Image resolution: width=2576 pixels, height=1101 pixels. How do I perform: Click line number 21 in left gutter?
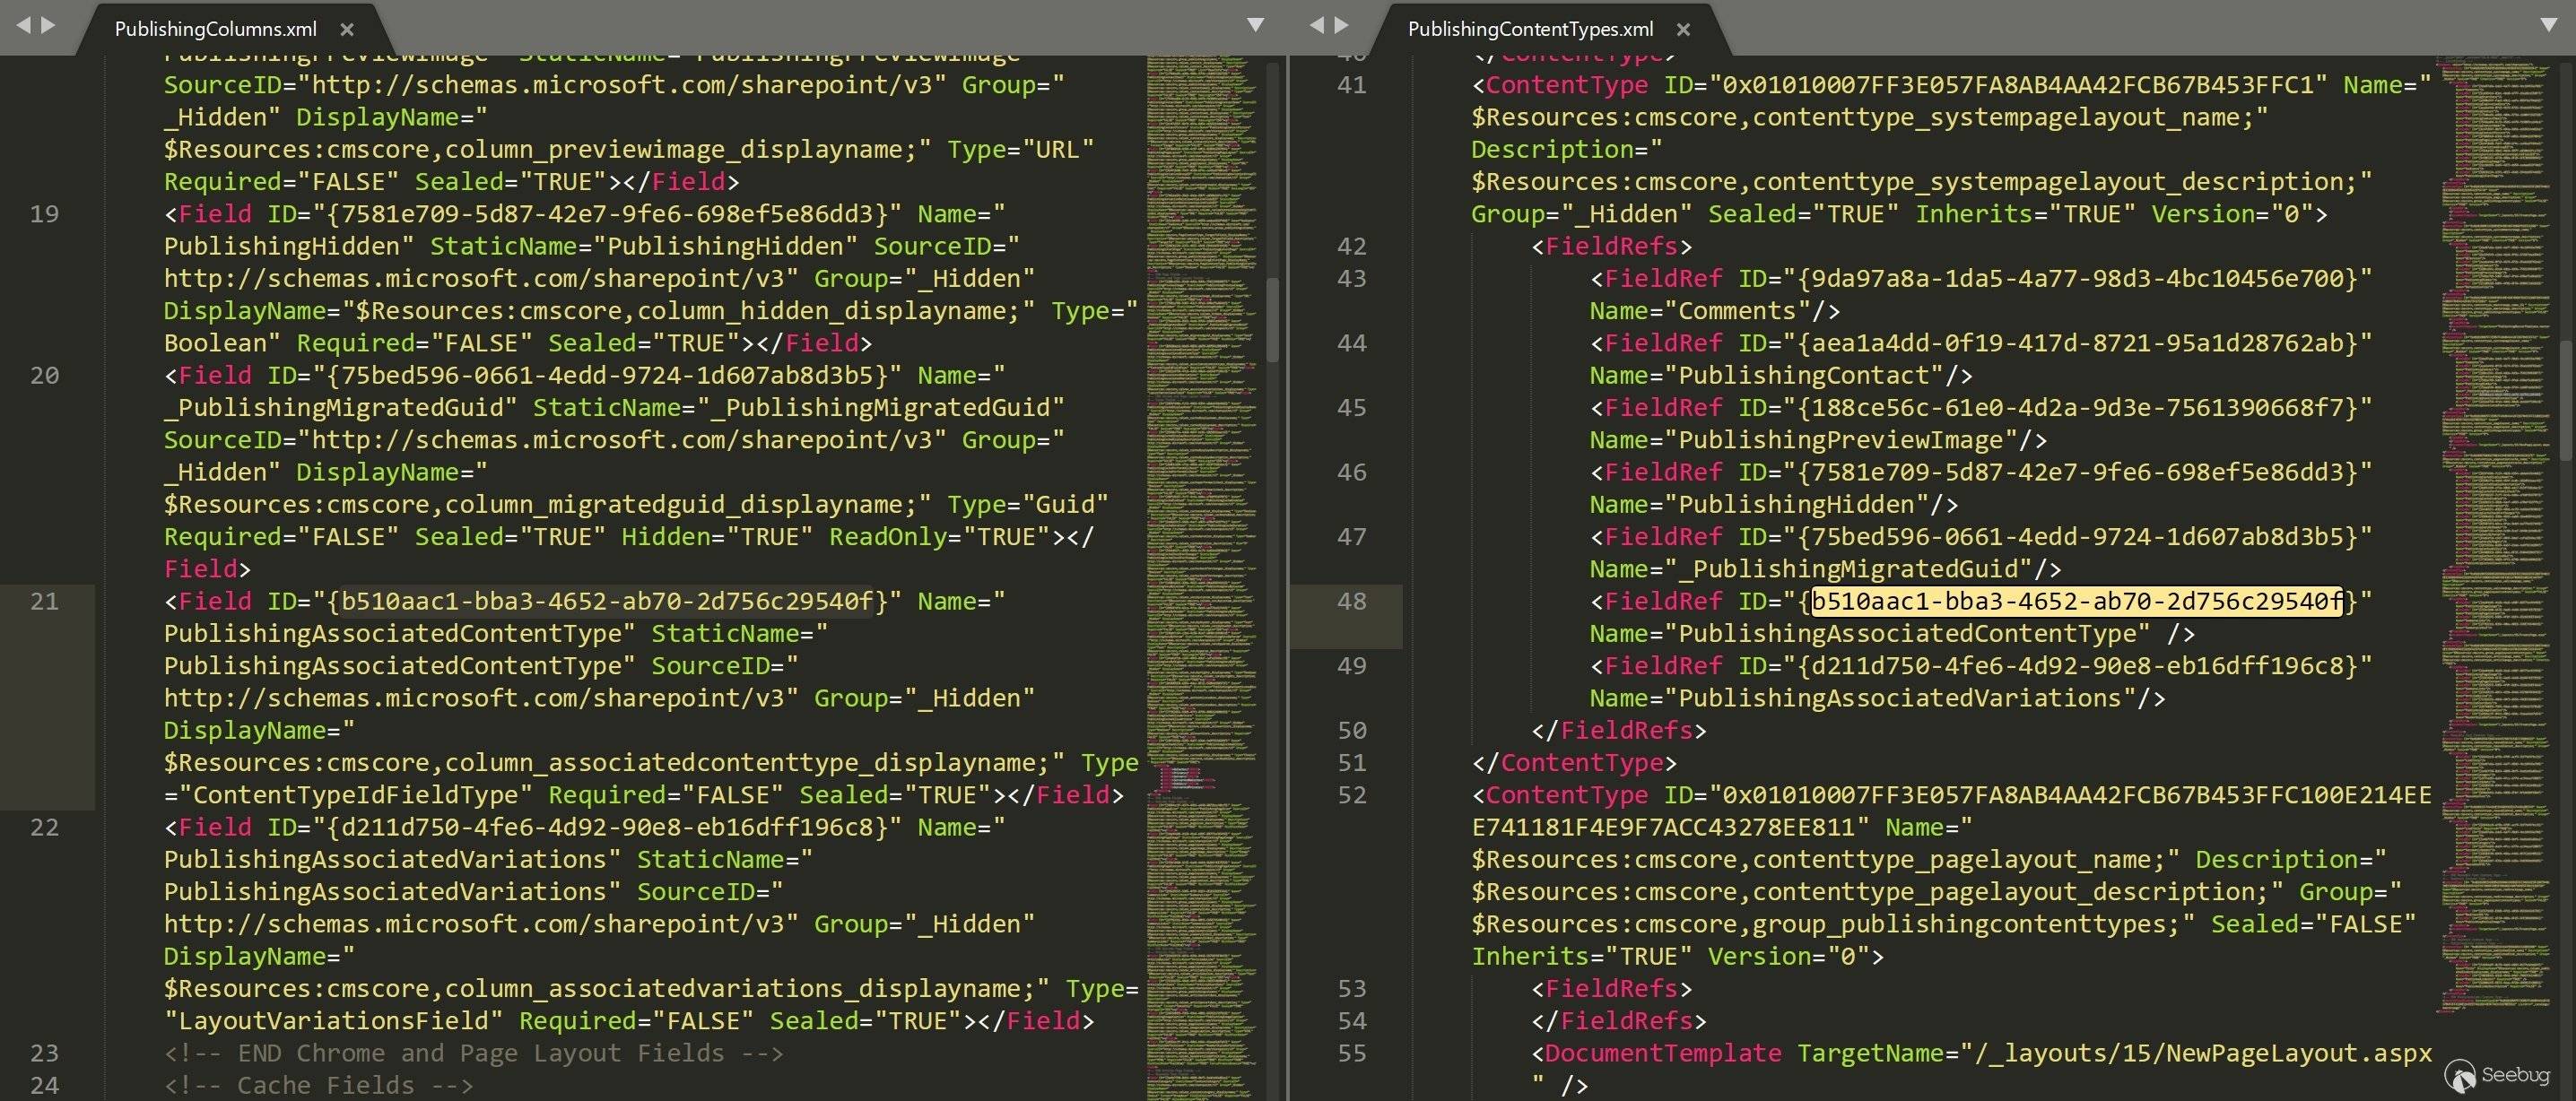tap(44, 601)
